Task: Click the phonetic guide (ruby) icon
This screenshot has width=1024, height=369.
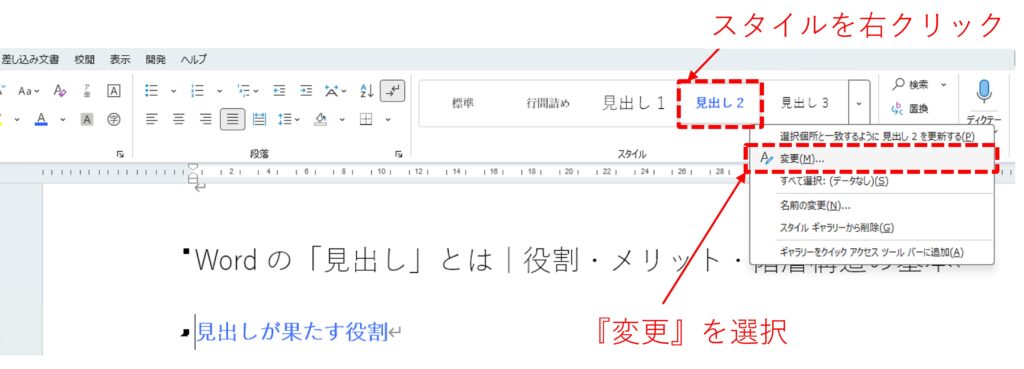Action: (x=88, y=91)
